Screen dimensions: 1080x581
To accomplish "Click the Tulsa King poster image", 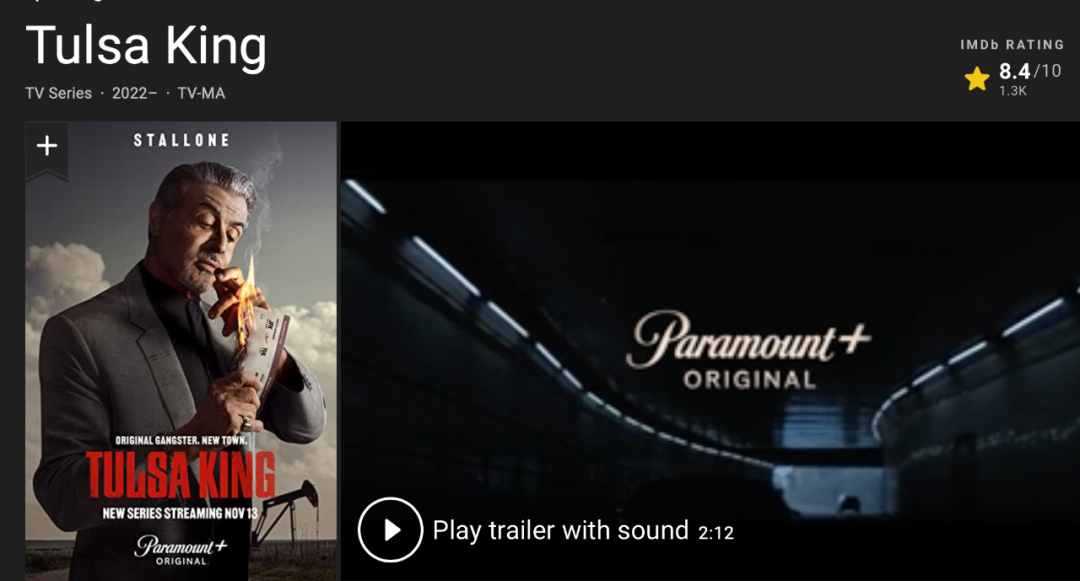I will point(181,351).
